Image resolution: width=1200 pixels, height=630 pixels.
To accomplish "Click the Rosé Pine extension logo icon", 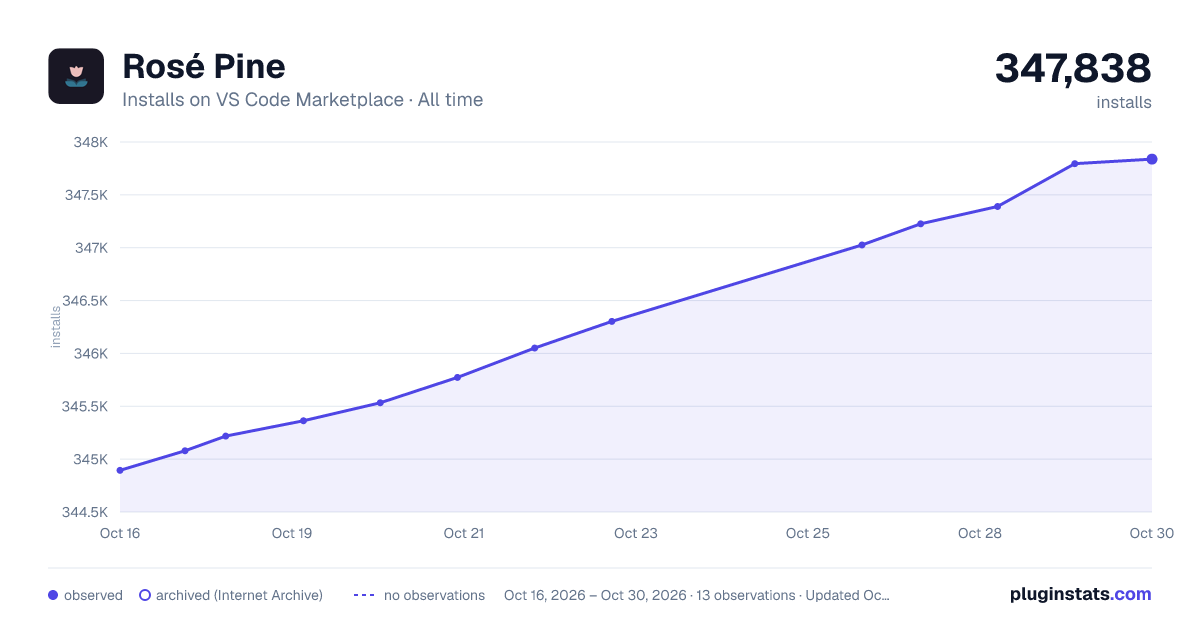I will click(x=76, y=76).
